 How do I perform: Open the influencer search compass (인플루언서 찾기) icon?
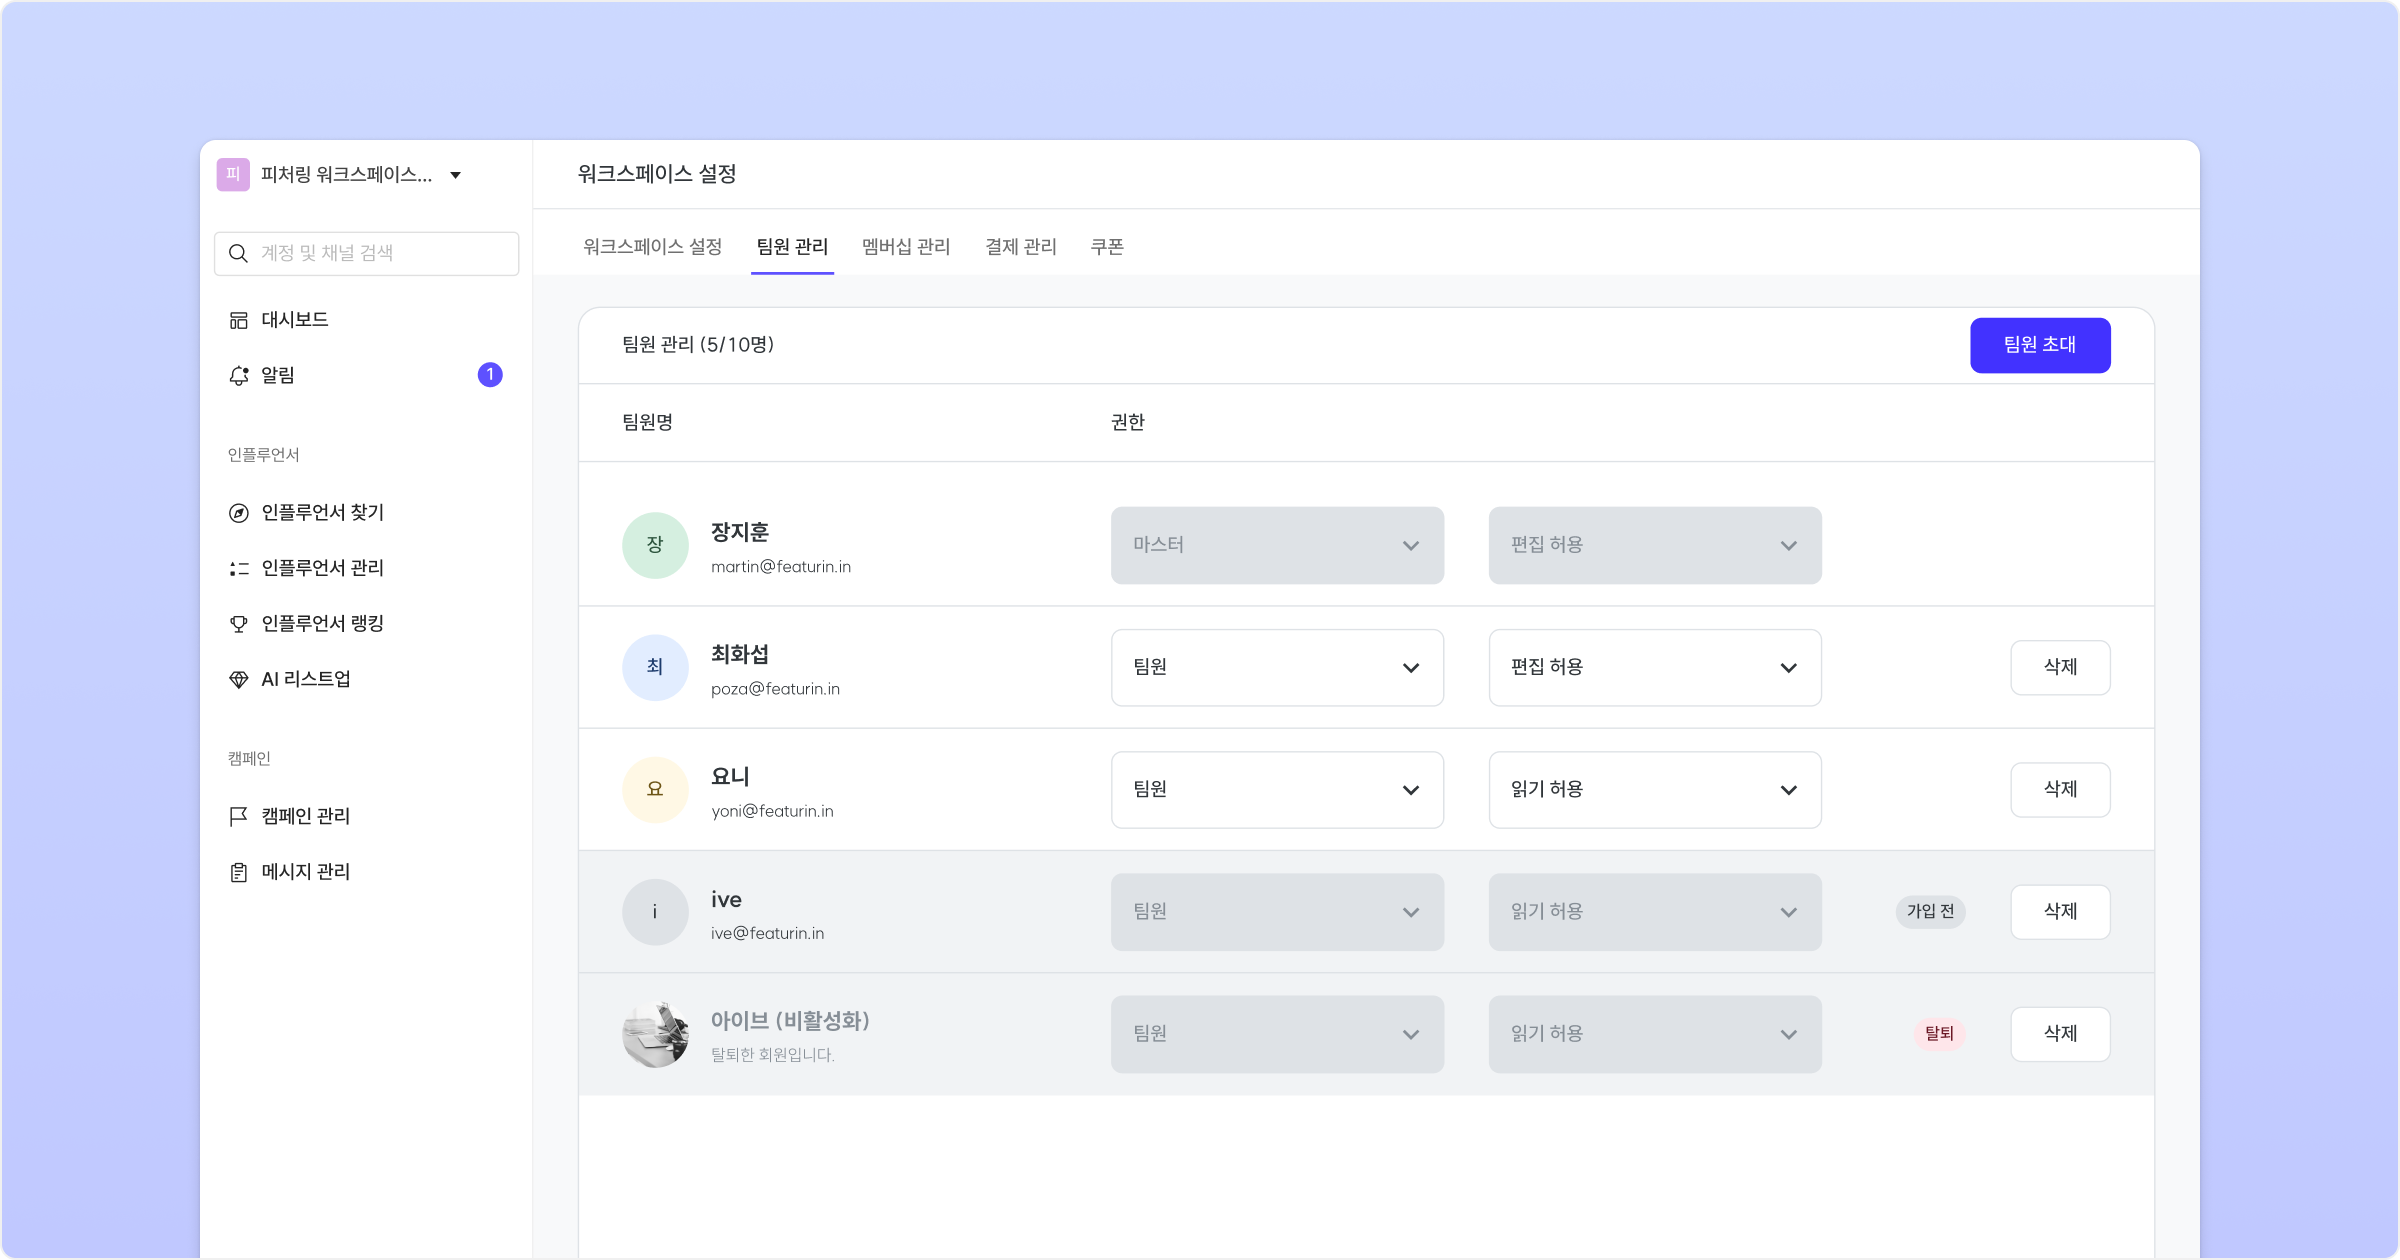click(238, 513)
